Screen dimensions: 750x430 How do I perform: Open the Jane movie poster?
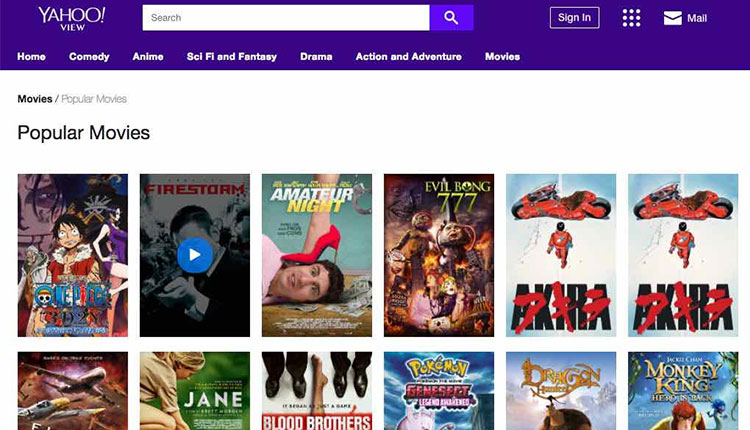195,391
